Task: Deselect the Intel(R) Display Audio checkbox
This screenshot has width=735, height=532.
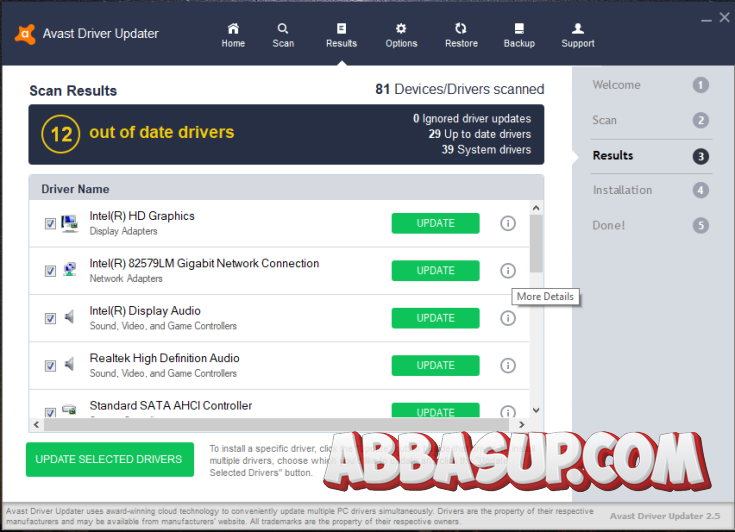Action: click(50, 318)
